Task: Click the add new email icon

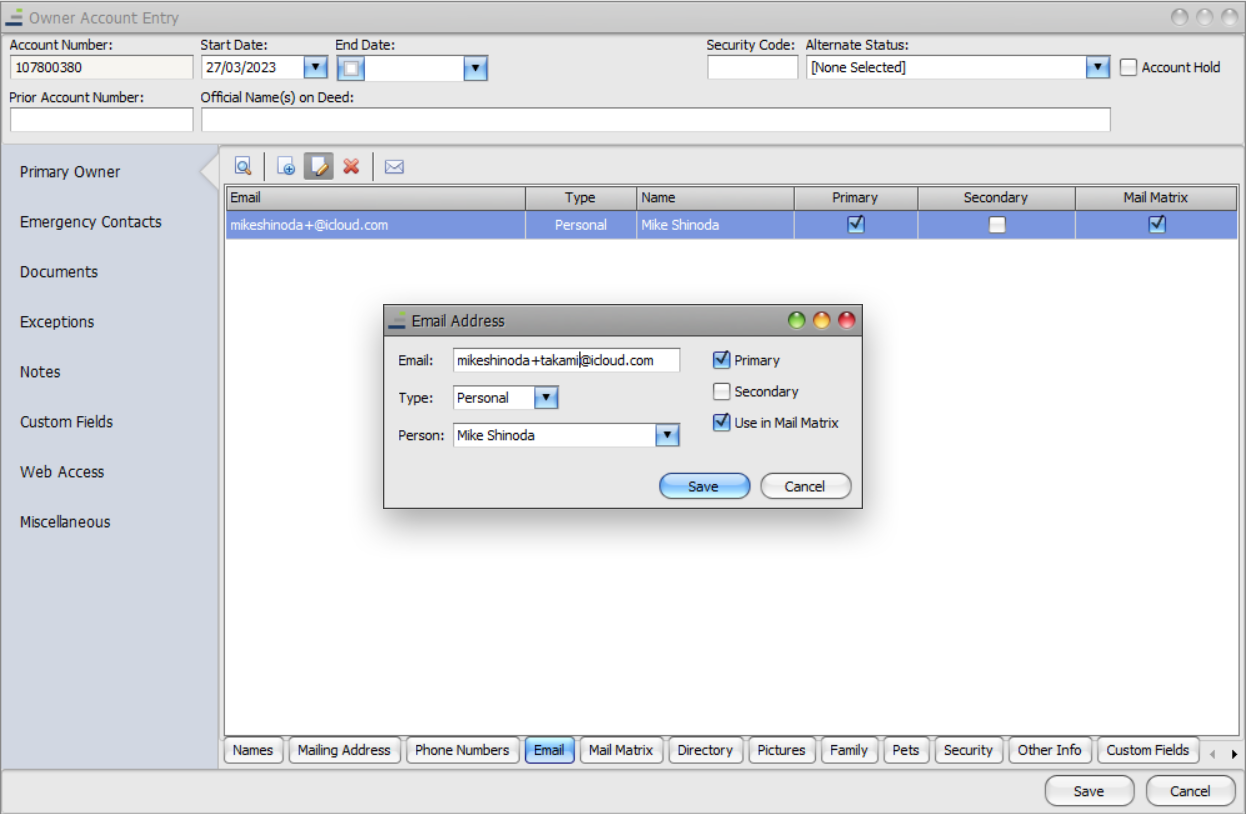Action: tap(286, 167)
